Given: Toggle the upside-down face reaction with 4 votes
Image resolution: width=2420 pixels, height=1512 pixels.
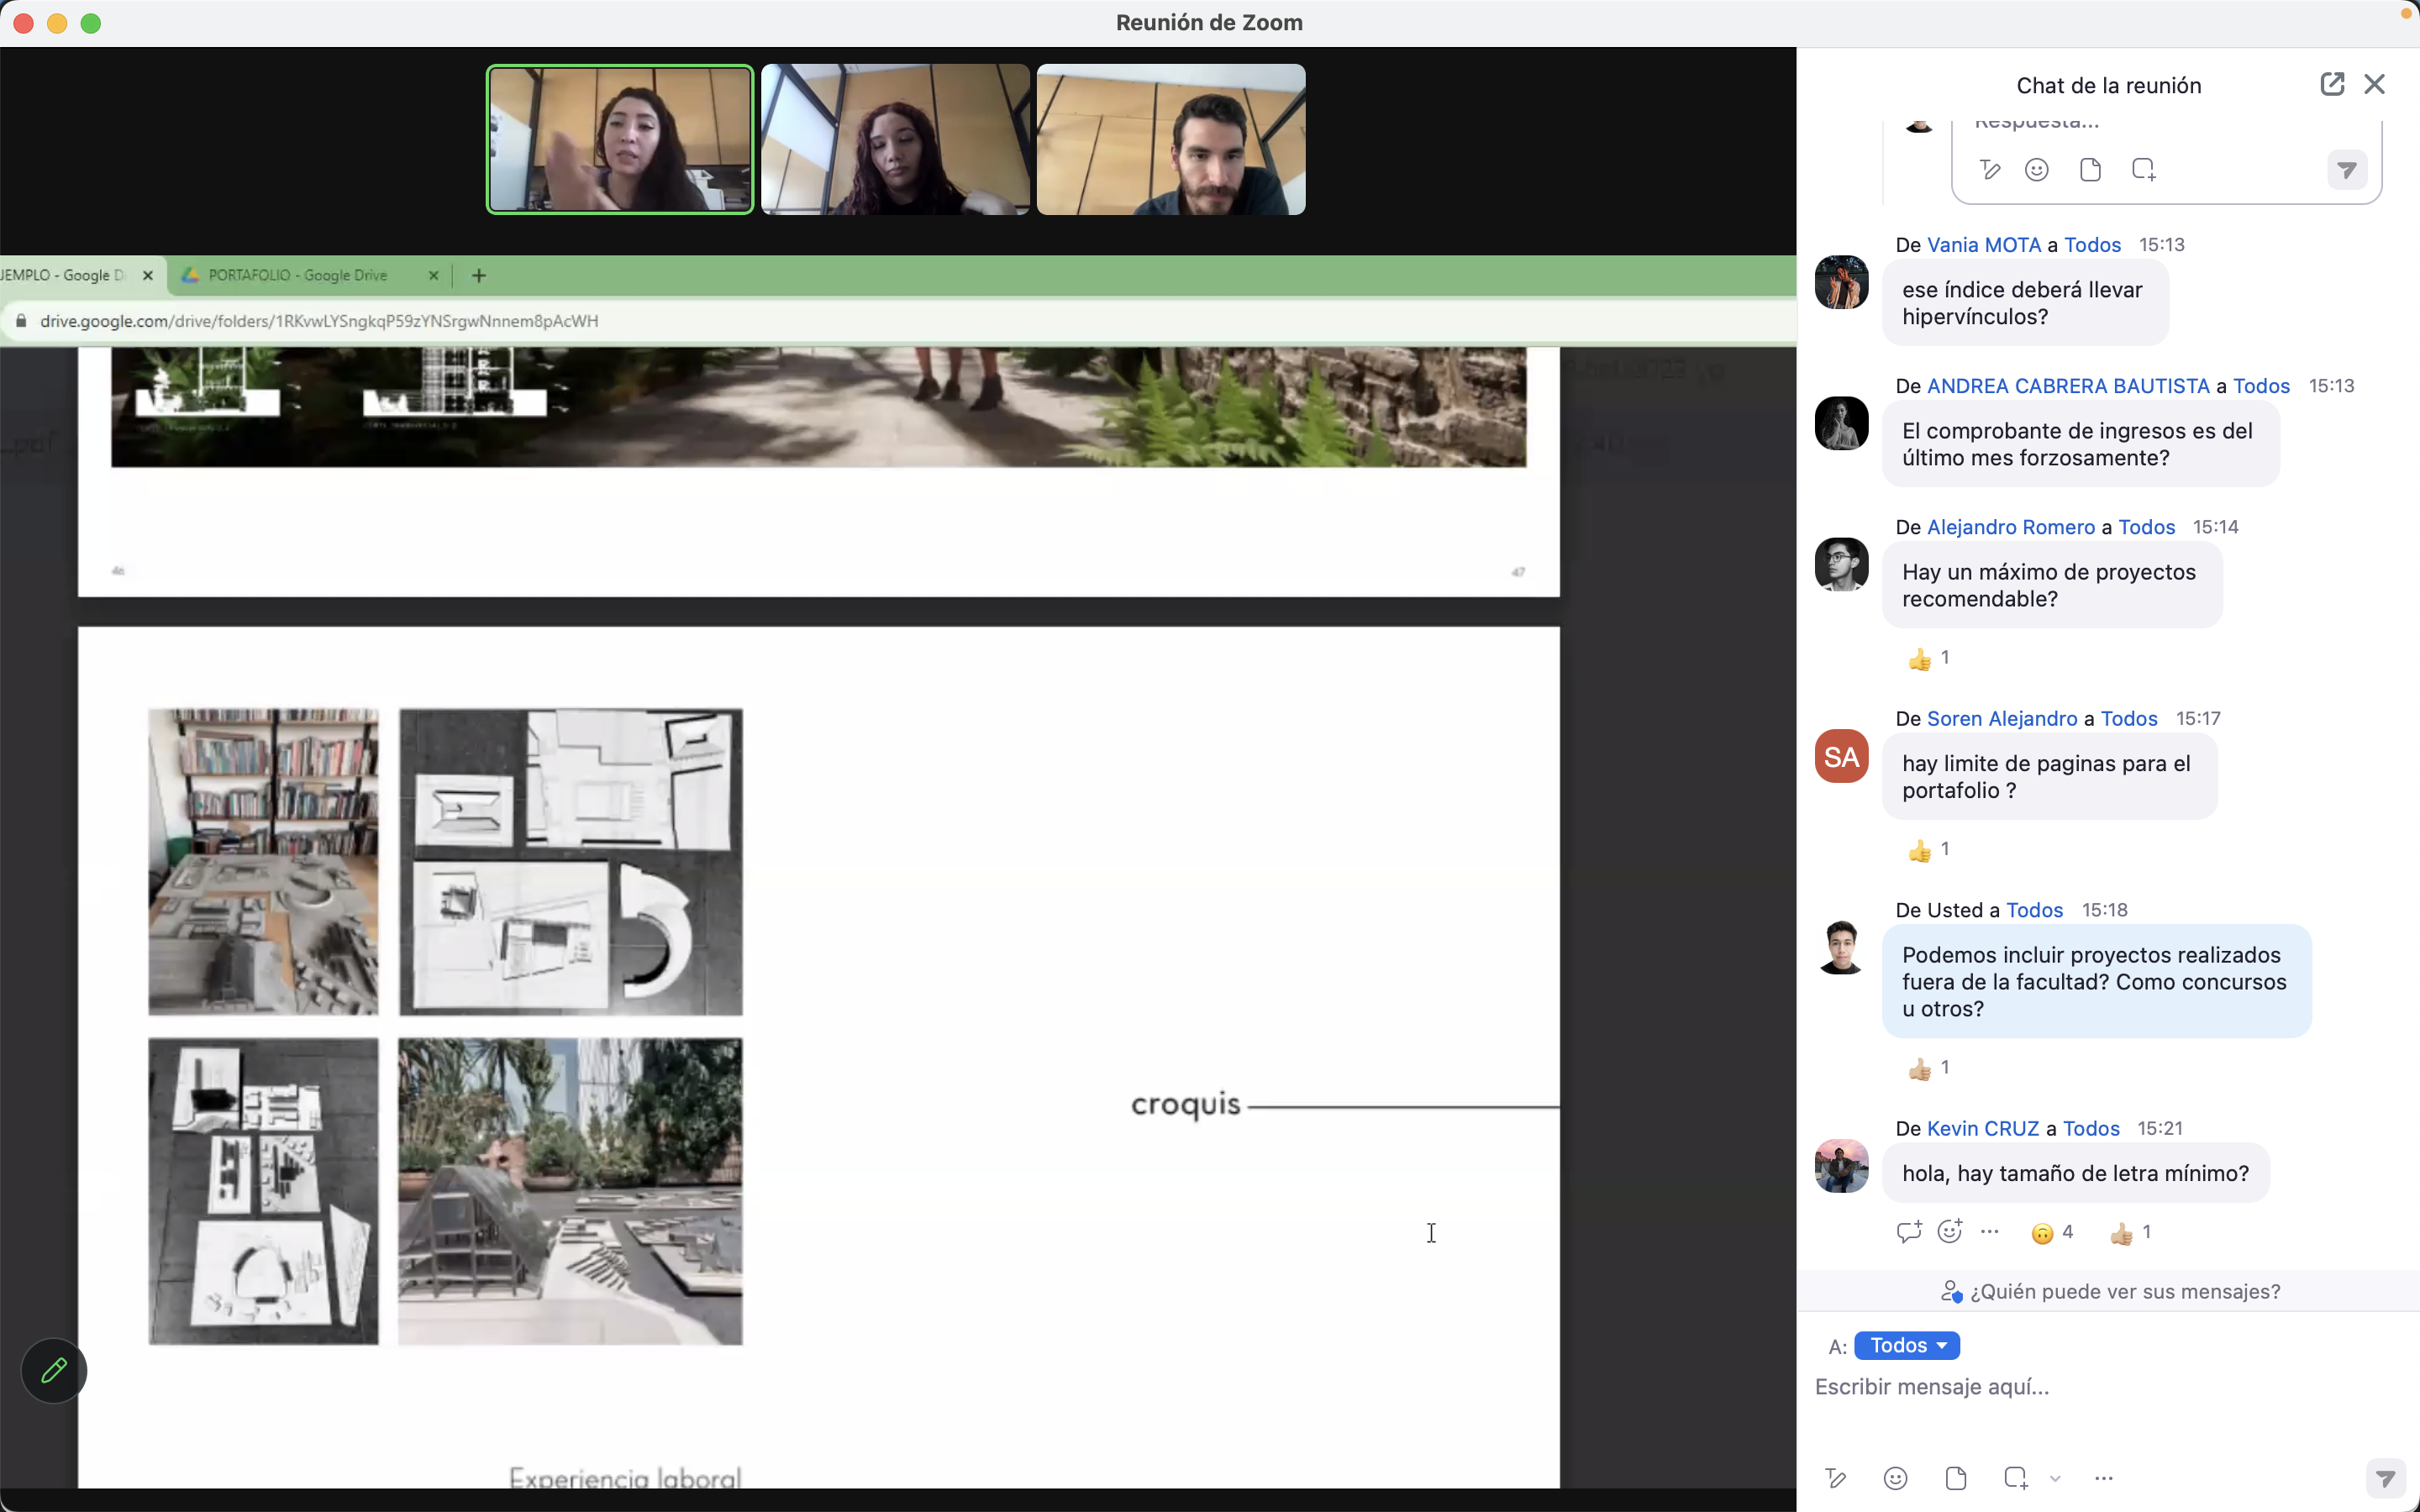Looking at the screenshot, I should click(x=2051, y=1233).
